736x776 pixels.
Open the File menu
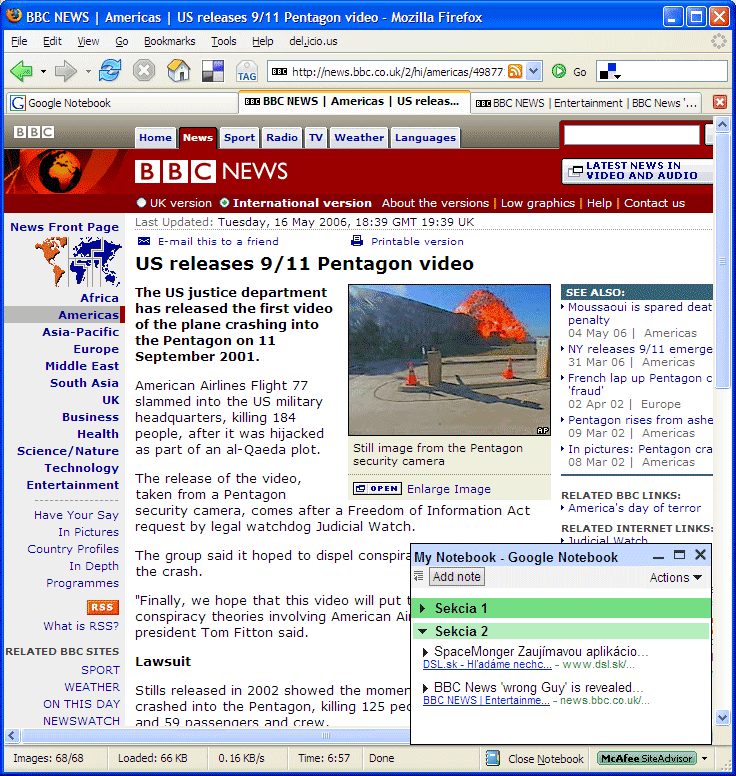click(x=19, y=41)
